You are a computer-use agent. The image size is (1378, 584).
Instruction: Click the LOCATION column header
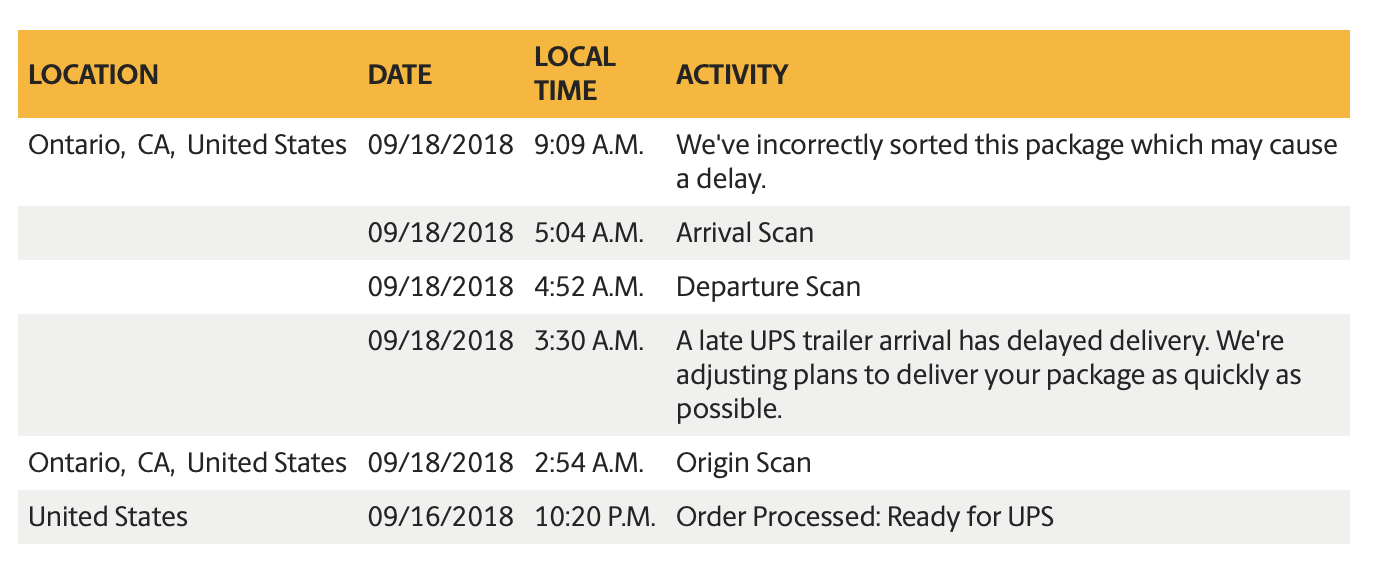tap(93, 75)
